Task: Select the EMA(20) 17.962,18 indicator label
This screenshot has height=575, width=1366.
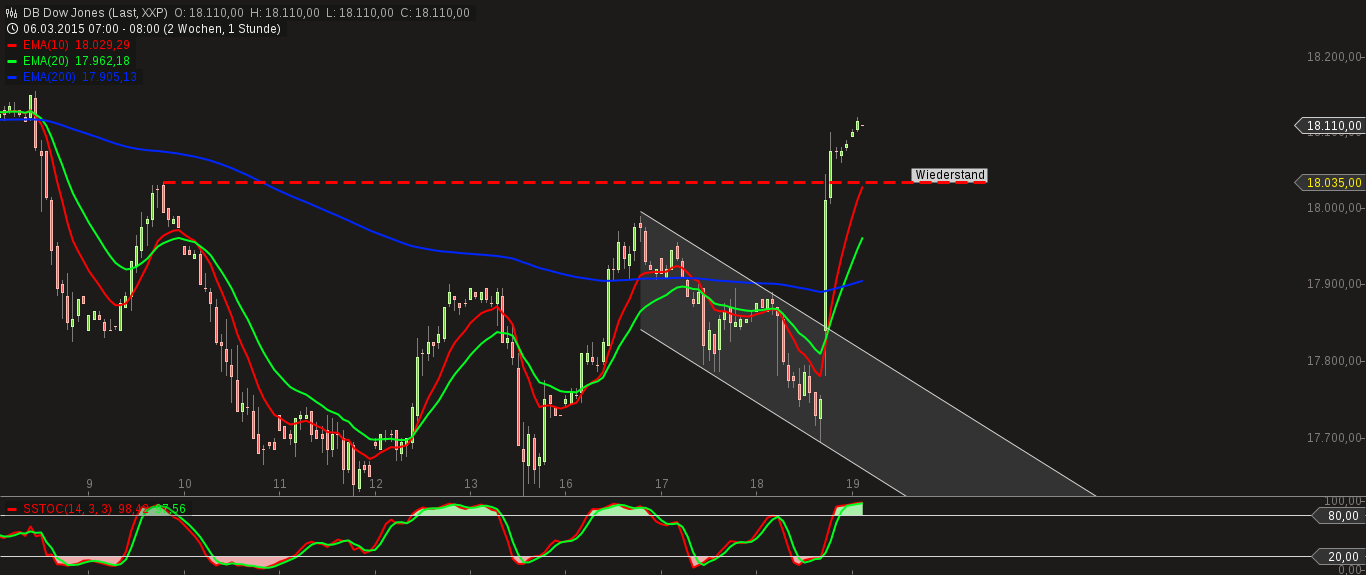Action: click(77, 61)
